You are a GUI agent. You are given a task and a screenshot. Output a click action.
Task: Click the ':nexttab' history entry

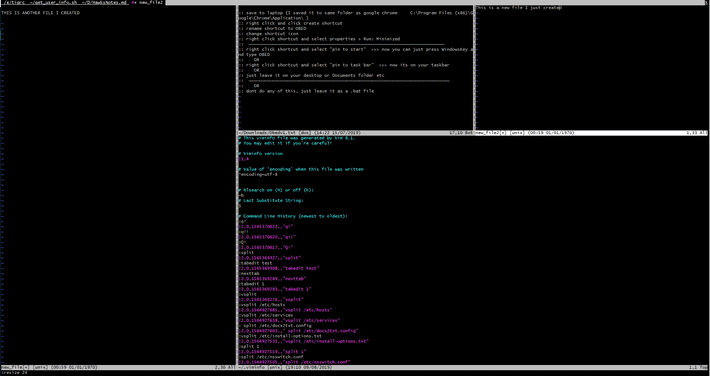point(250,274)
